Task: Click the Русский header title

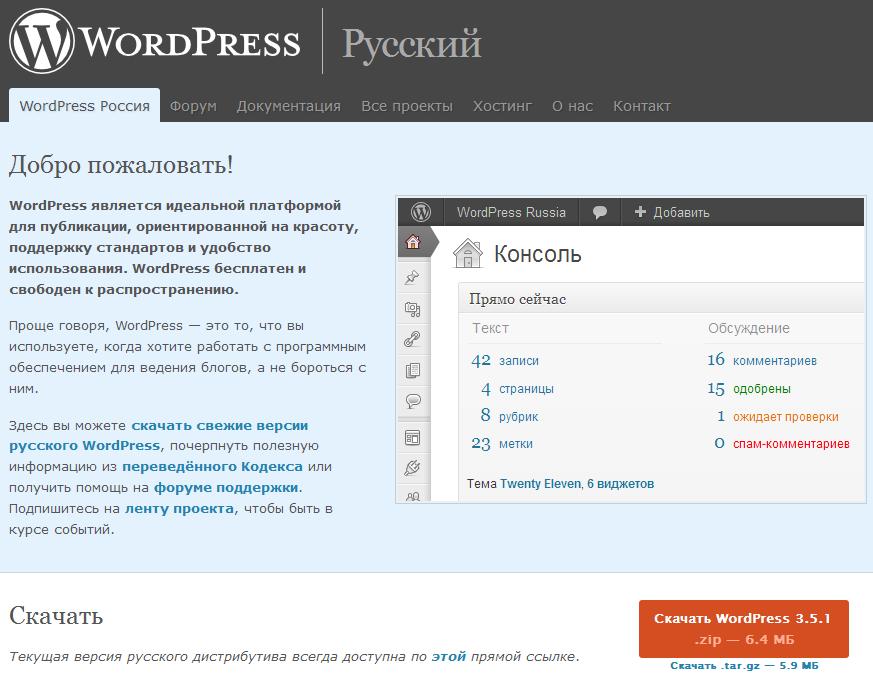Action: click(411, 44)
